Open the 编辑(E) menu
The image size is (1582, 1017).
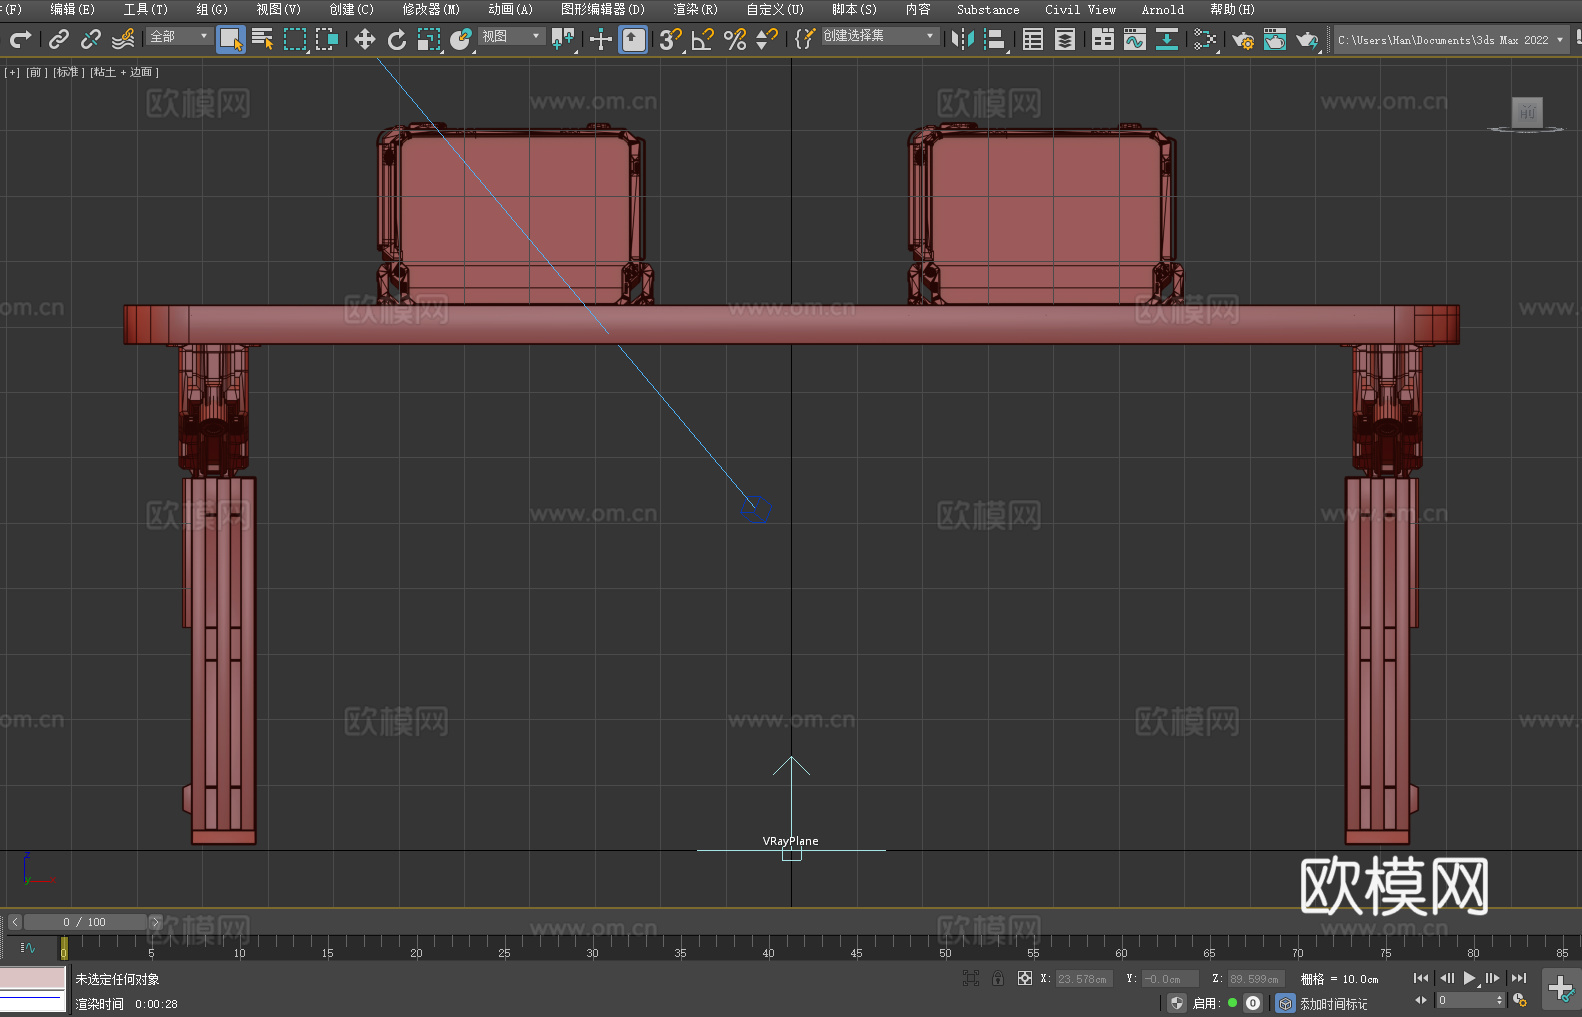point(72,10)
